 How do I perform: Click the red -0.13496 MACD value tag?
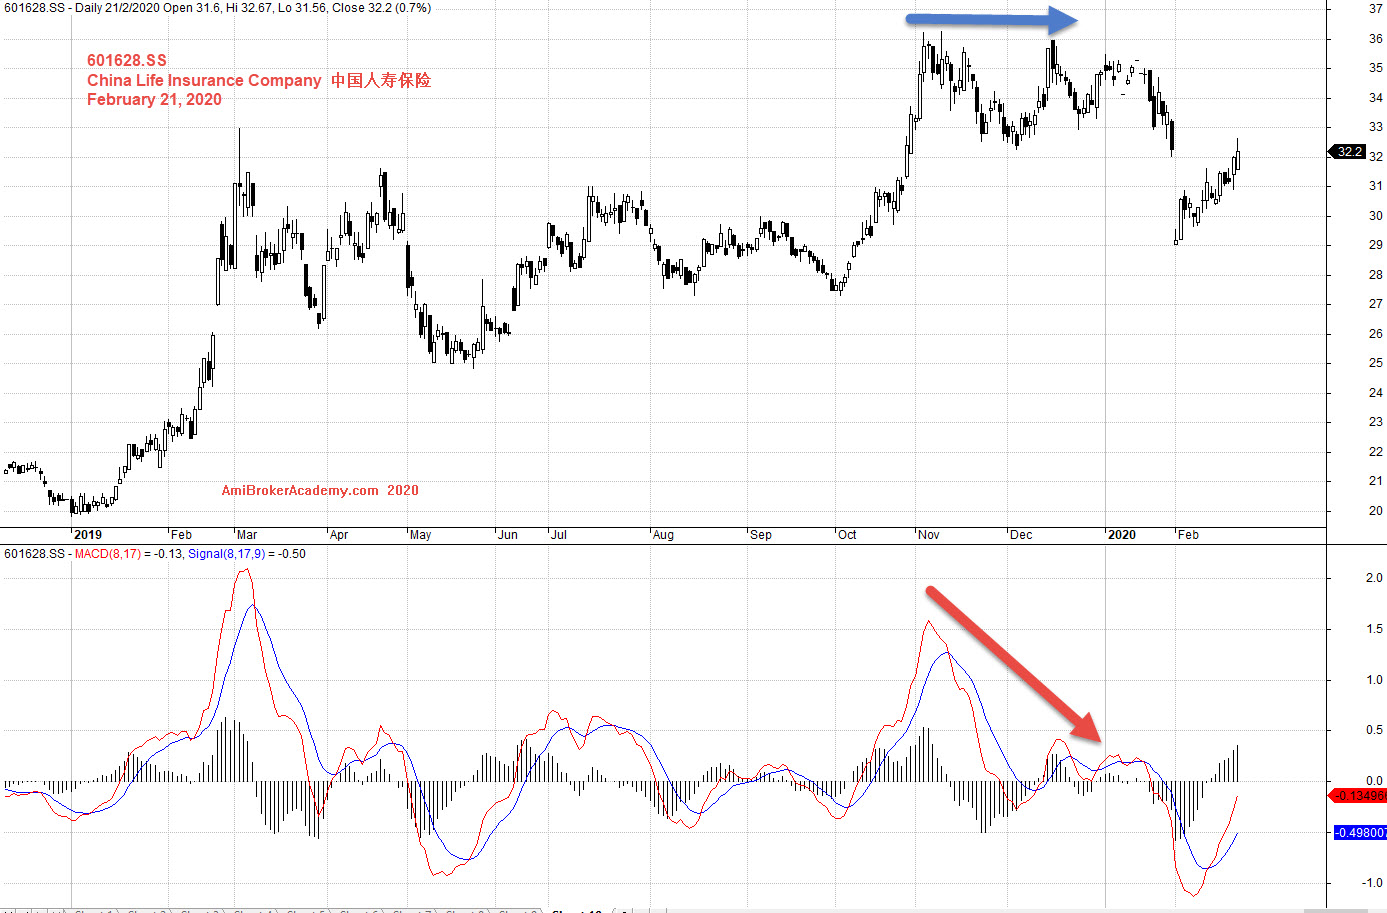1360,796
